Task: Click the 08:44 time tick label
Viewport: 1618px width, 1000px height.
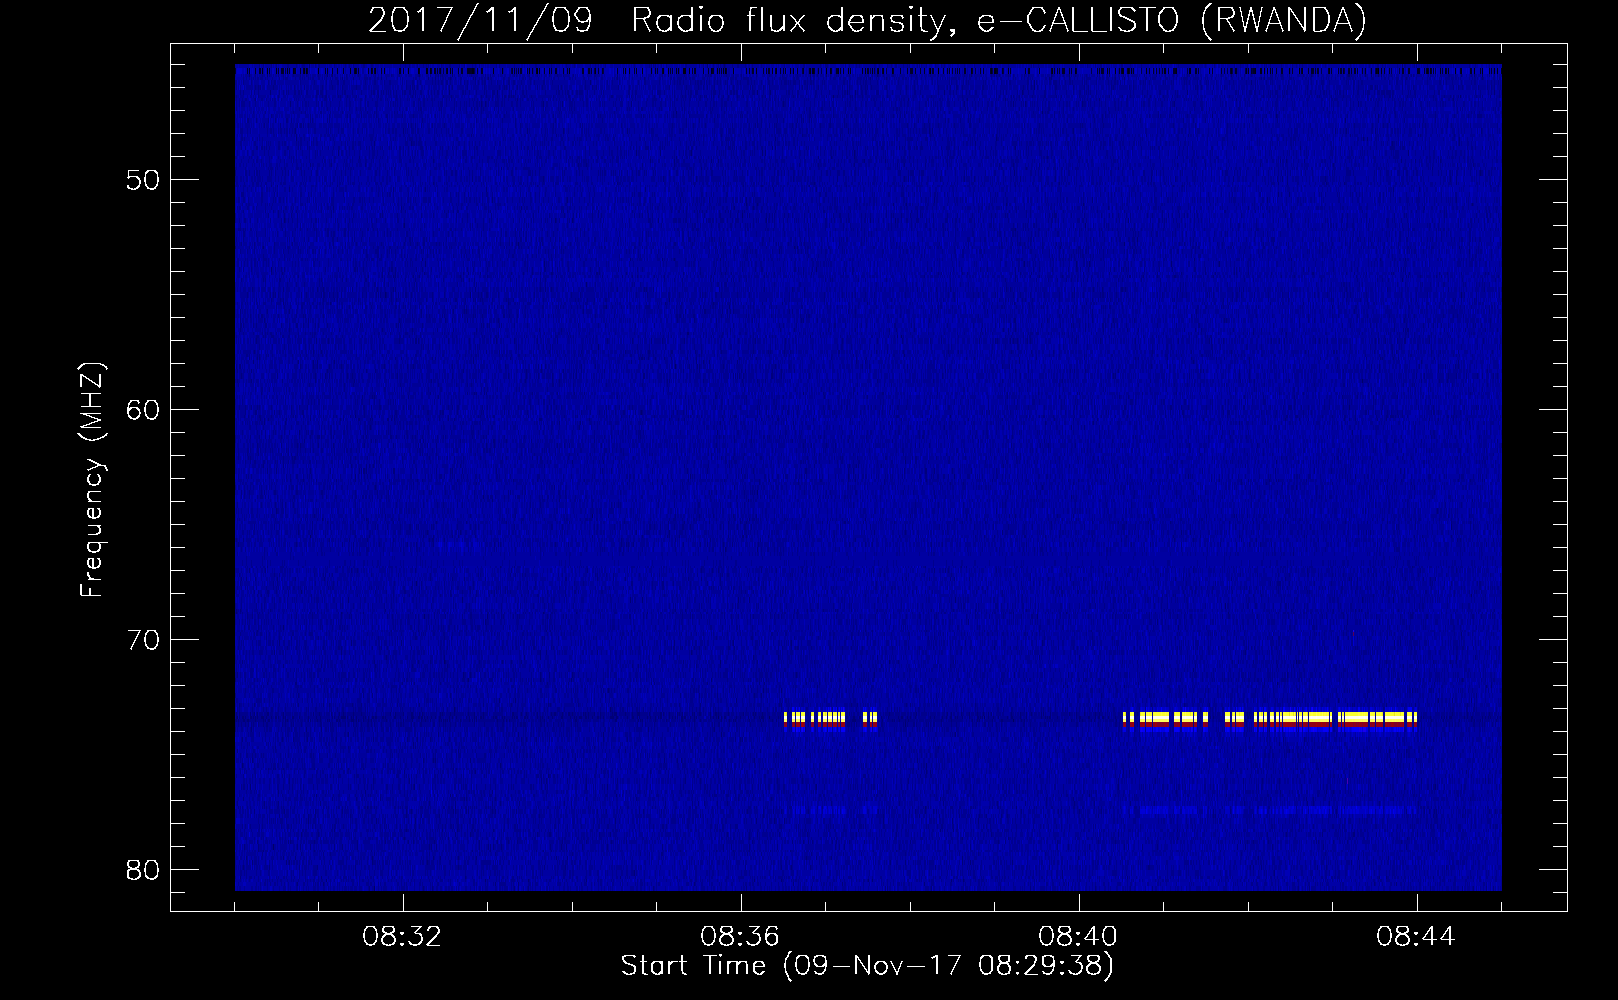Action: pos(1416,937)
